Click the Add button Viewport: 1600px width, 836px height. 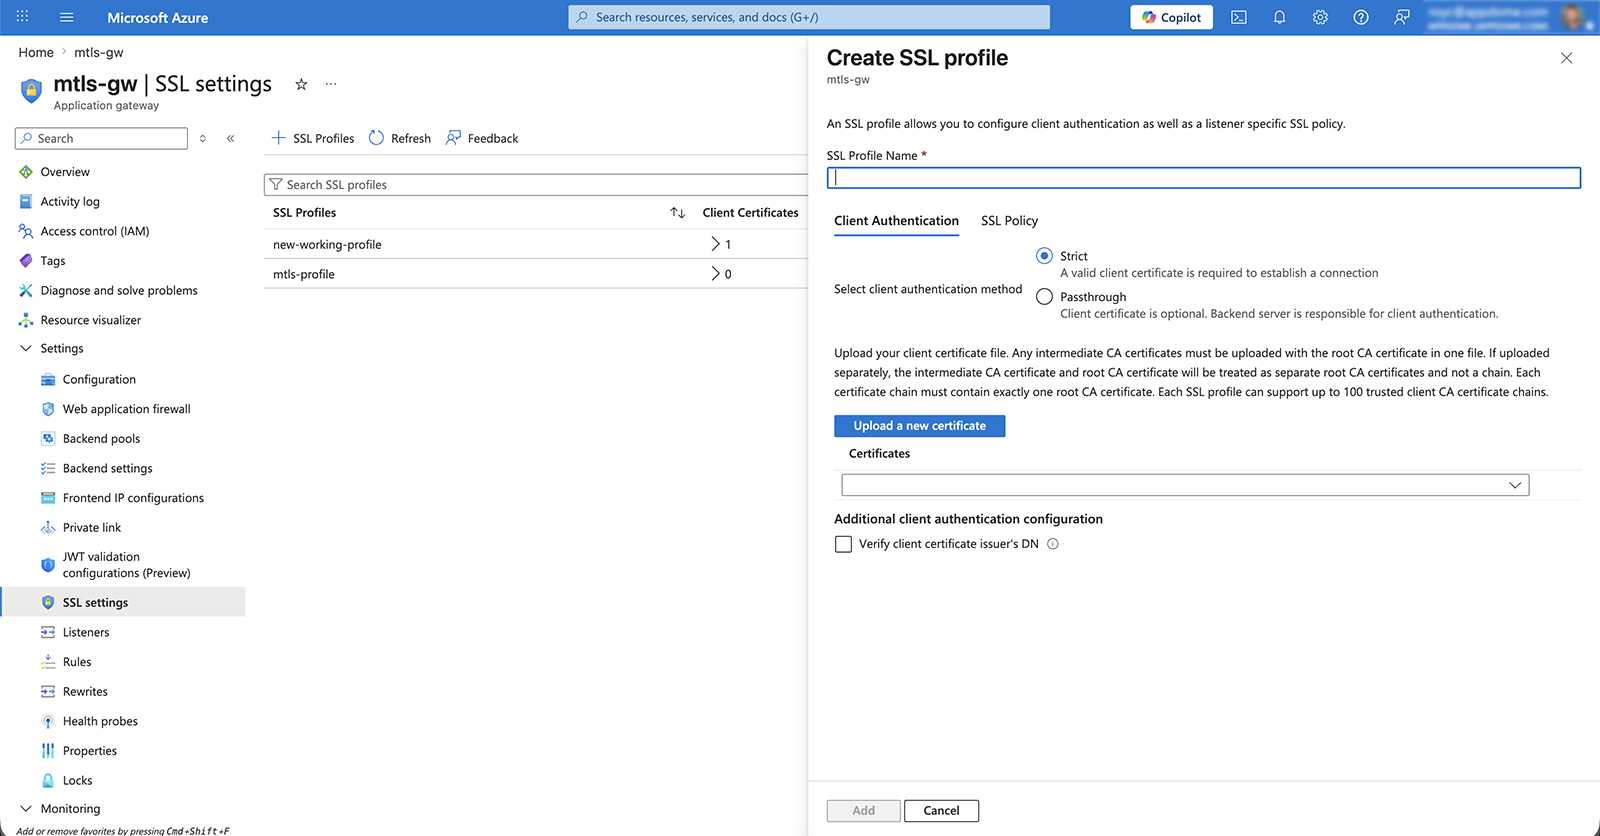pos(863,811)
